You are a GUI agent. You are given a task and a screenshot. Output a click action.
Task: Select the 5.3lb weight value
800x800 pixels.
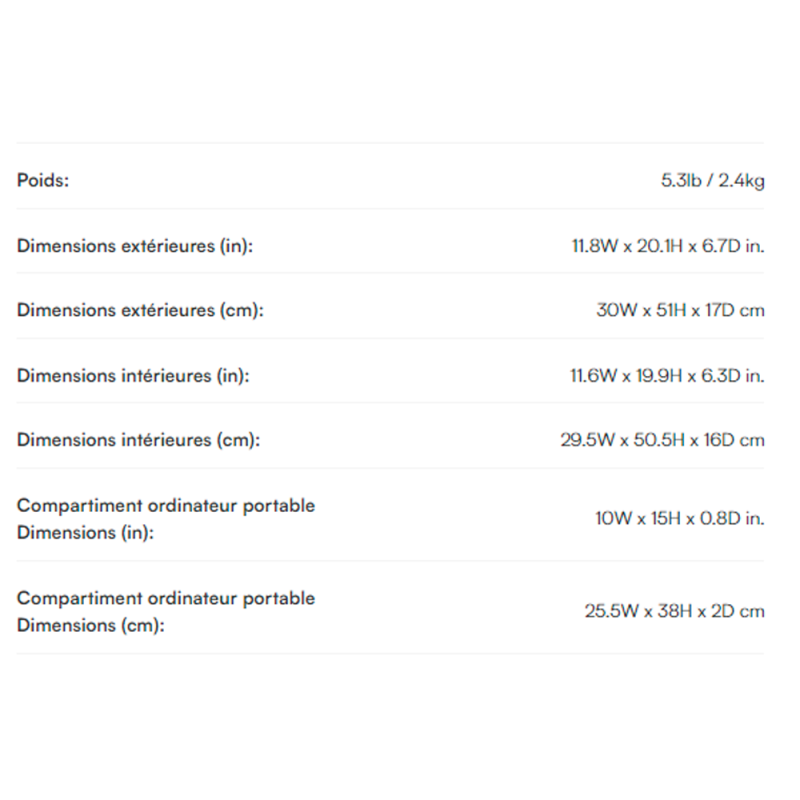click(681, 181)
